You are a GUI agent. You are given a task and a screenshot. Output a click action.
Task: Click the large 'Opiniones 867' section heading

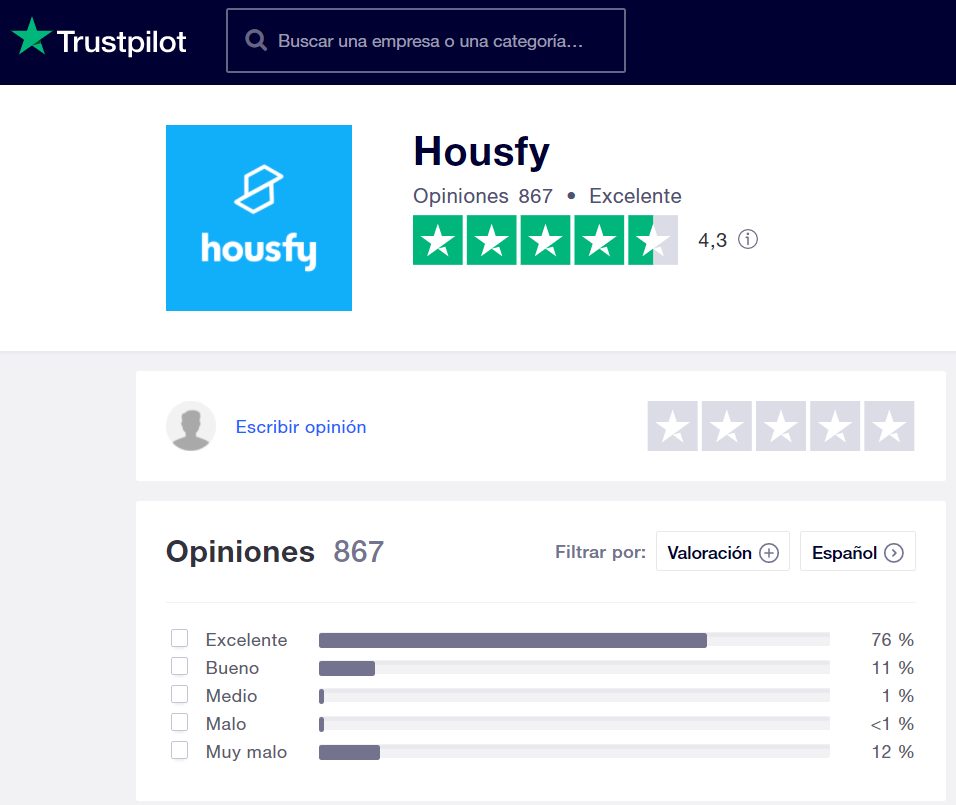275,551
